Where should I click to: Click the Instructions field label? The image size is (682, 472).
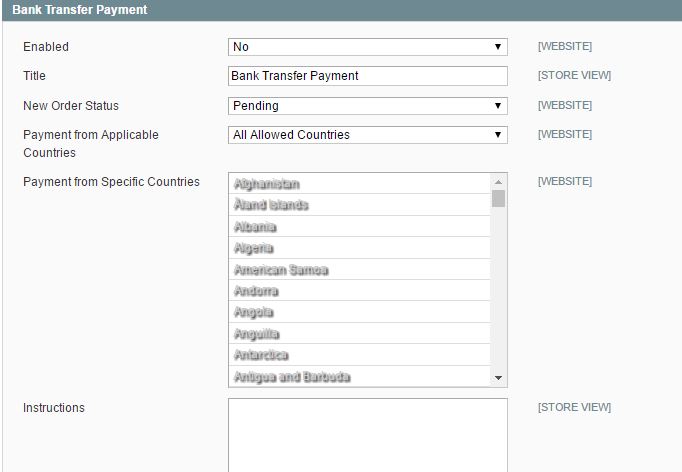[x=54, y=408]
